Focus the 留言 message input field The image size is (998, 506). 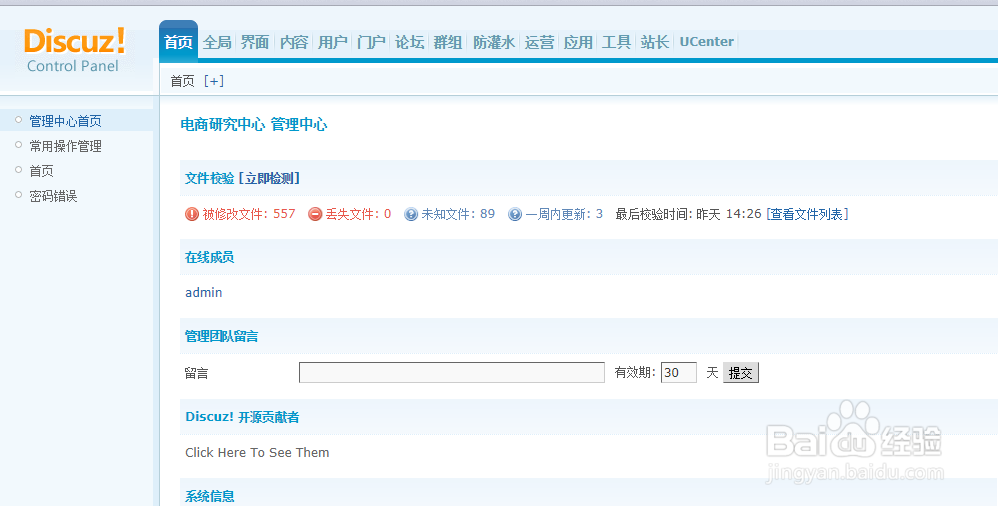(452, 372)
